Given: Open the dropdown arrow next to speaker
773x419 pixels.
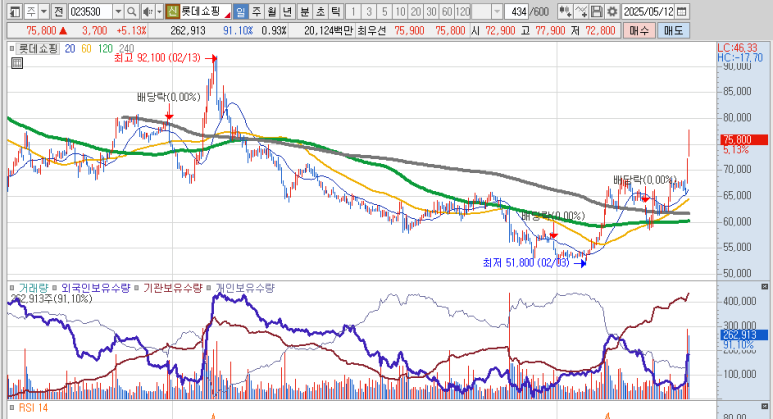Looking at the screenshot, I should (159, 11).
